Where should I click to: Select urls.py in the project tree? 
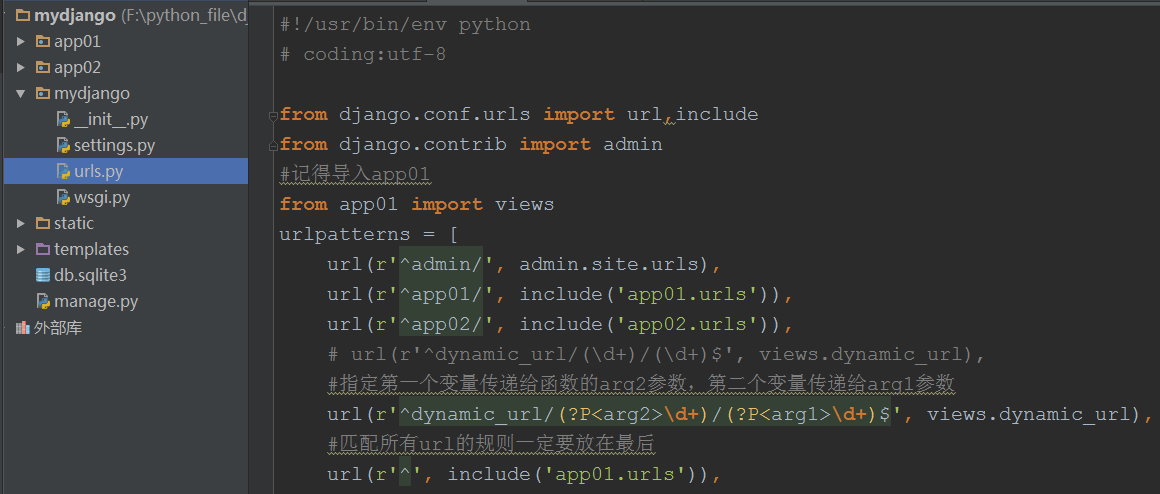tap(98, 172)
